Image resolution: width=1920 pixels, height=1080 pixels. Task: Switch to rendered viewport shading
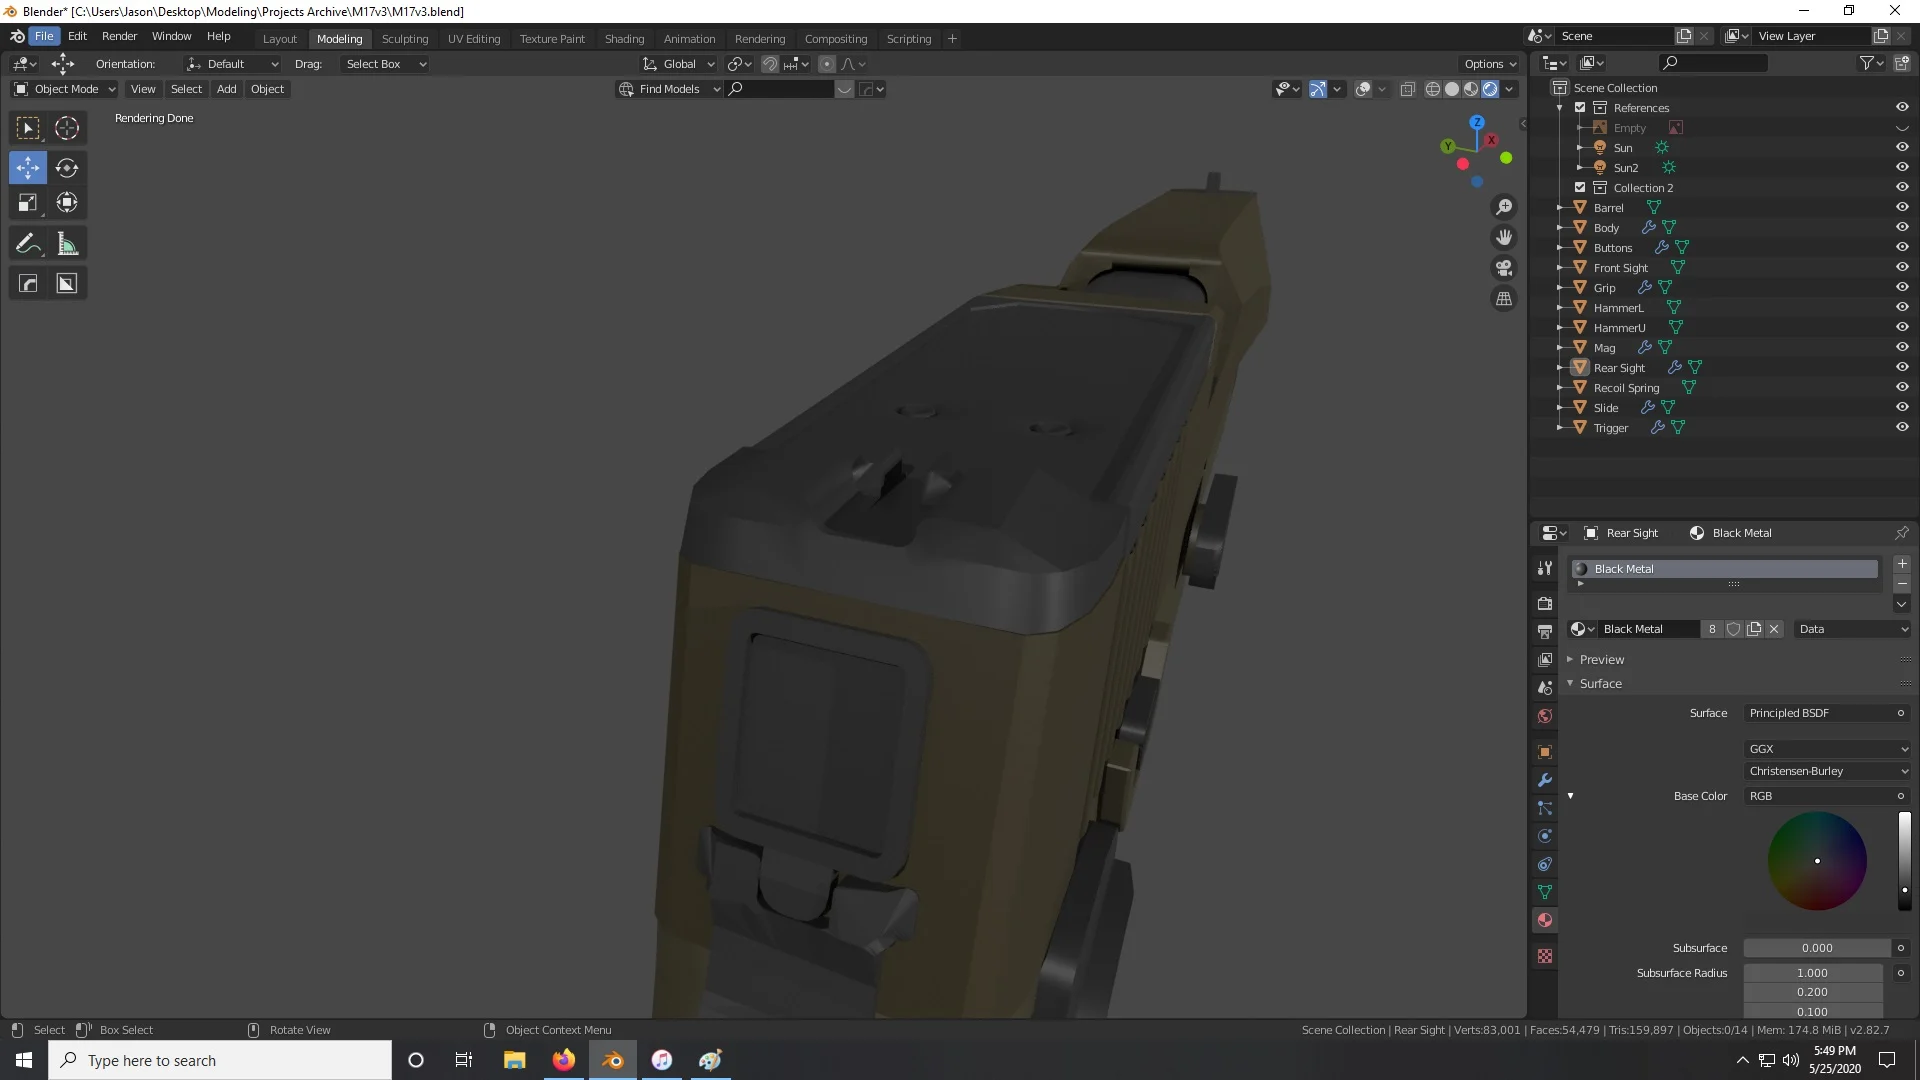pos(1490,89)
